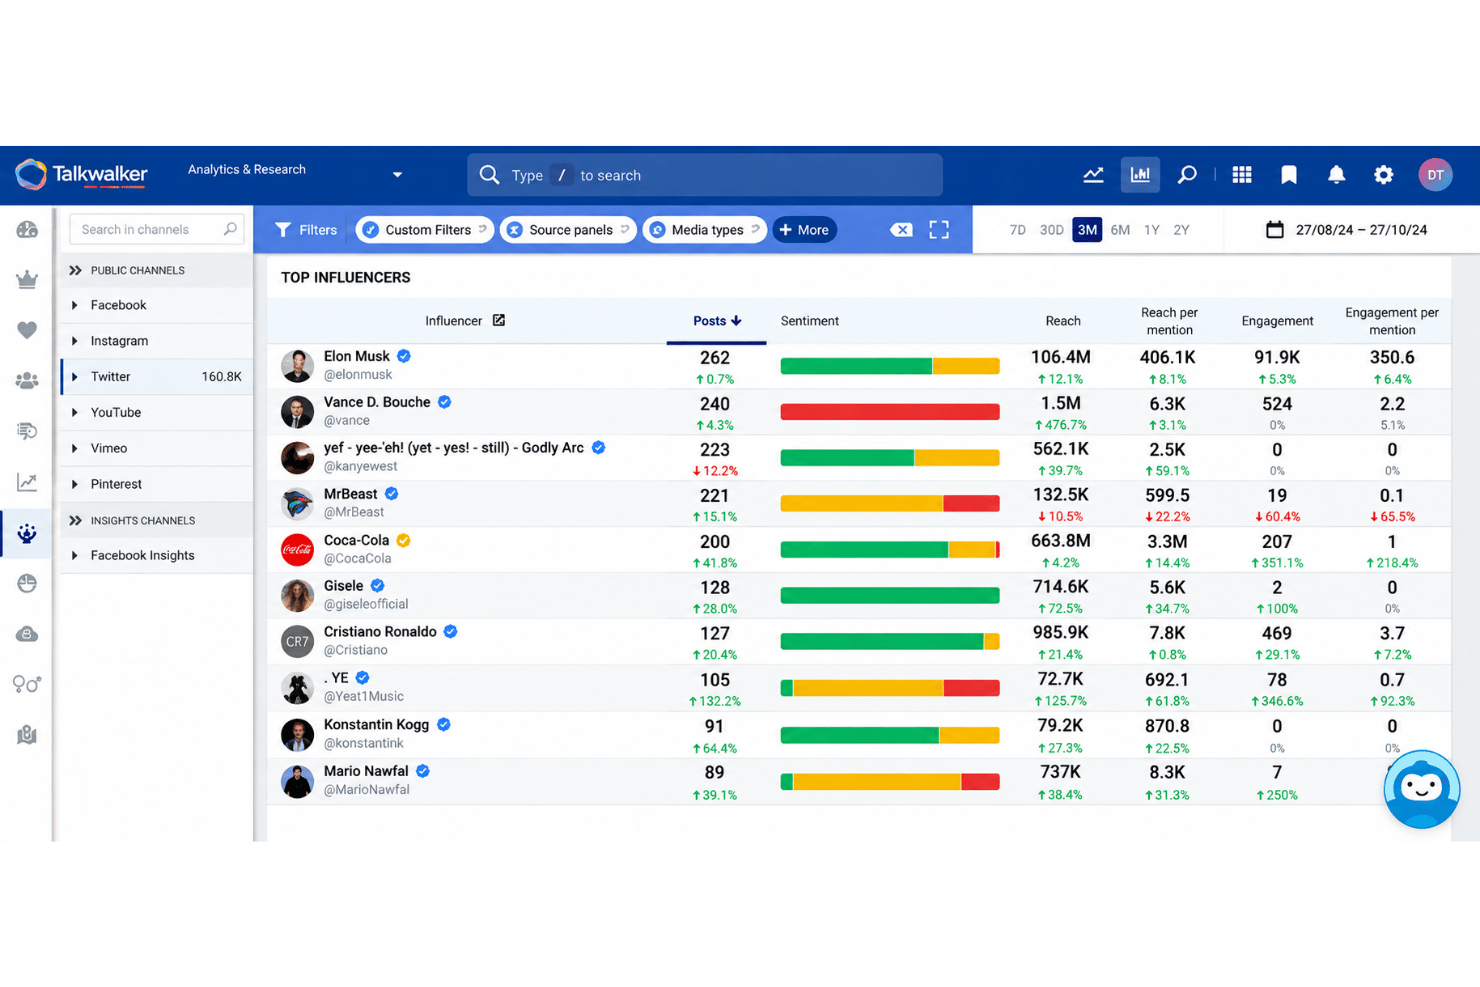The image size is (1480, 987).
Task: Open the apps grid icon
Action: coord(1242,175)
